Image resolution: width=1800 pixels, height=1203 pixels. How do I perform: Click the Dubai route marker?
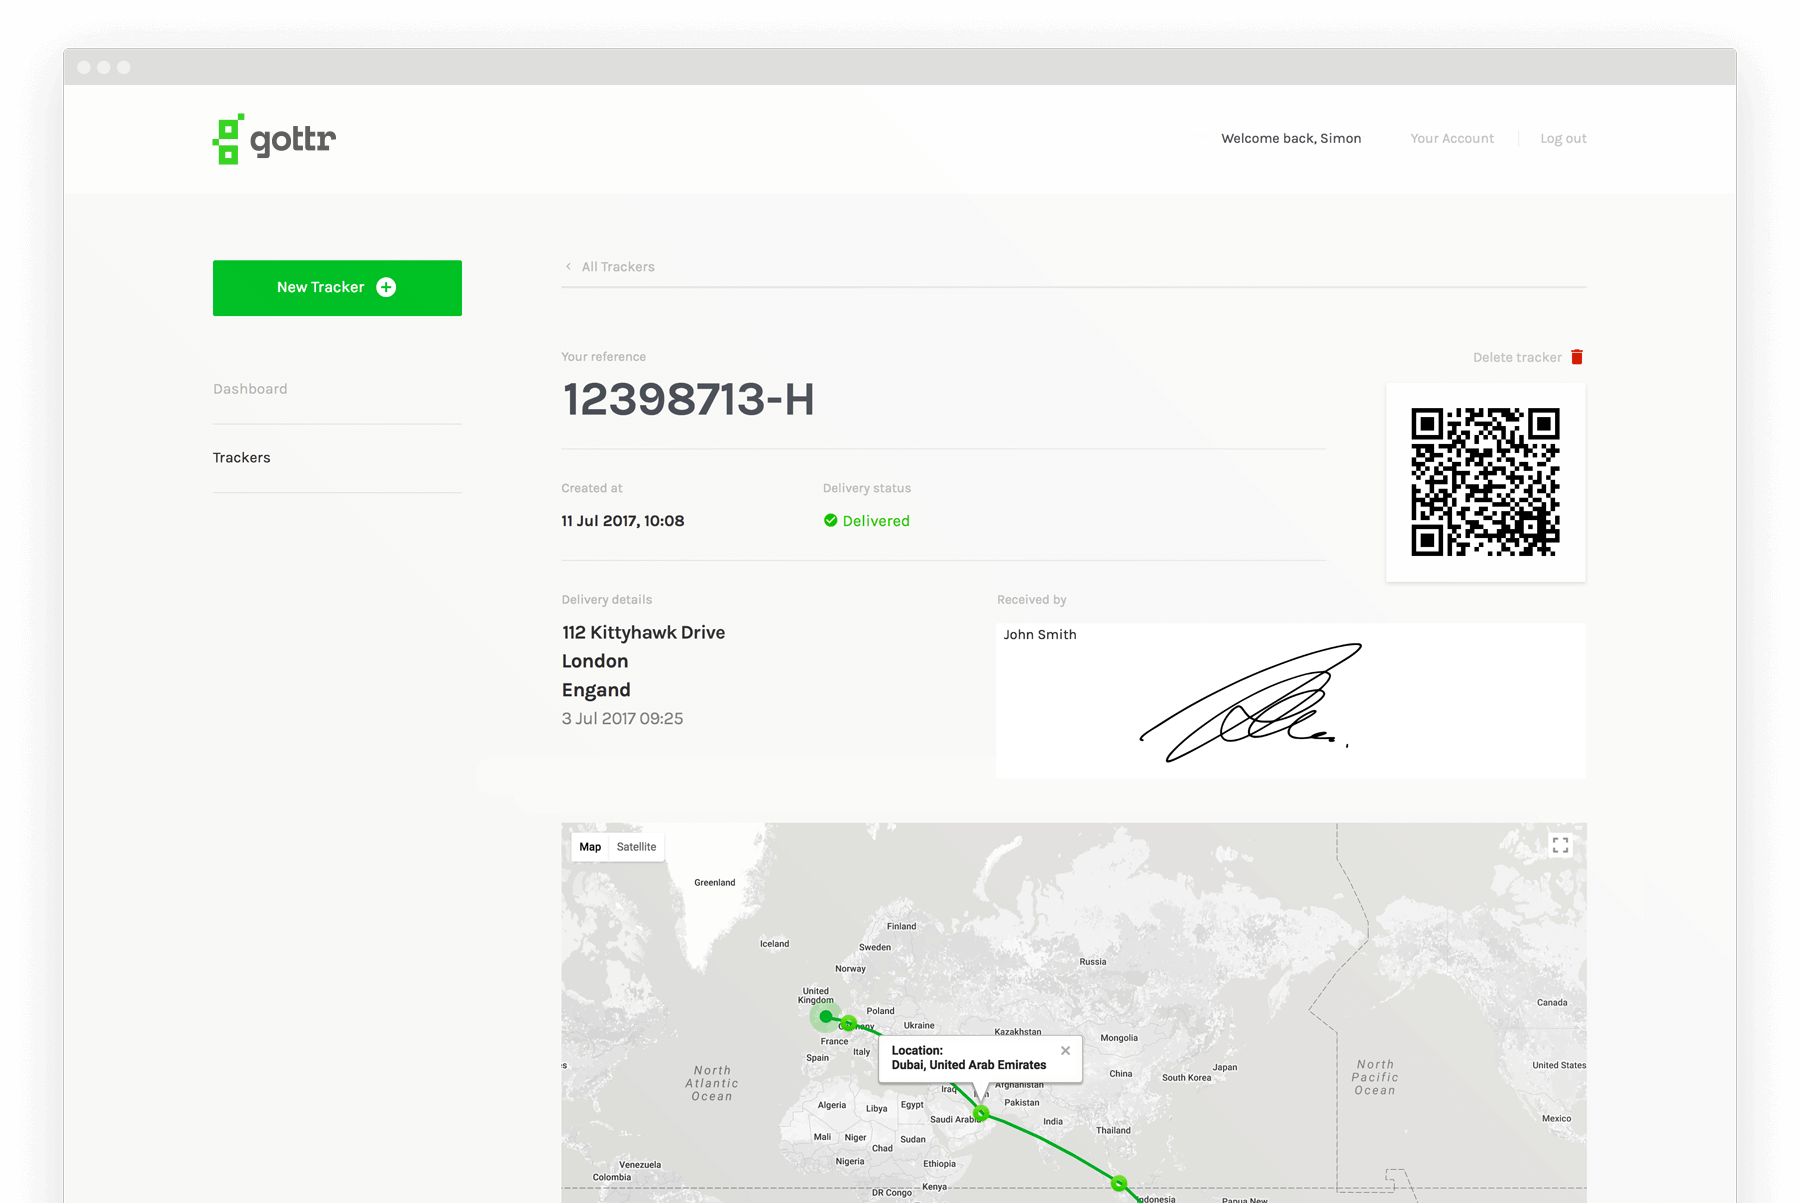[x=981, y=1113]
